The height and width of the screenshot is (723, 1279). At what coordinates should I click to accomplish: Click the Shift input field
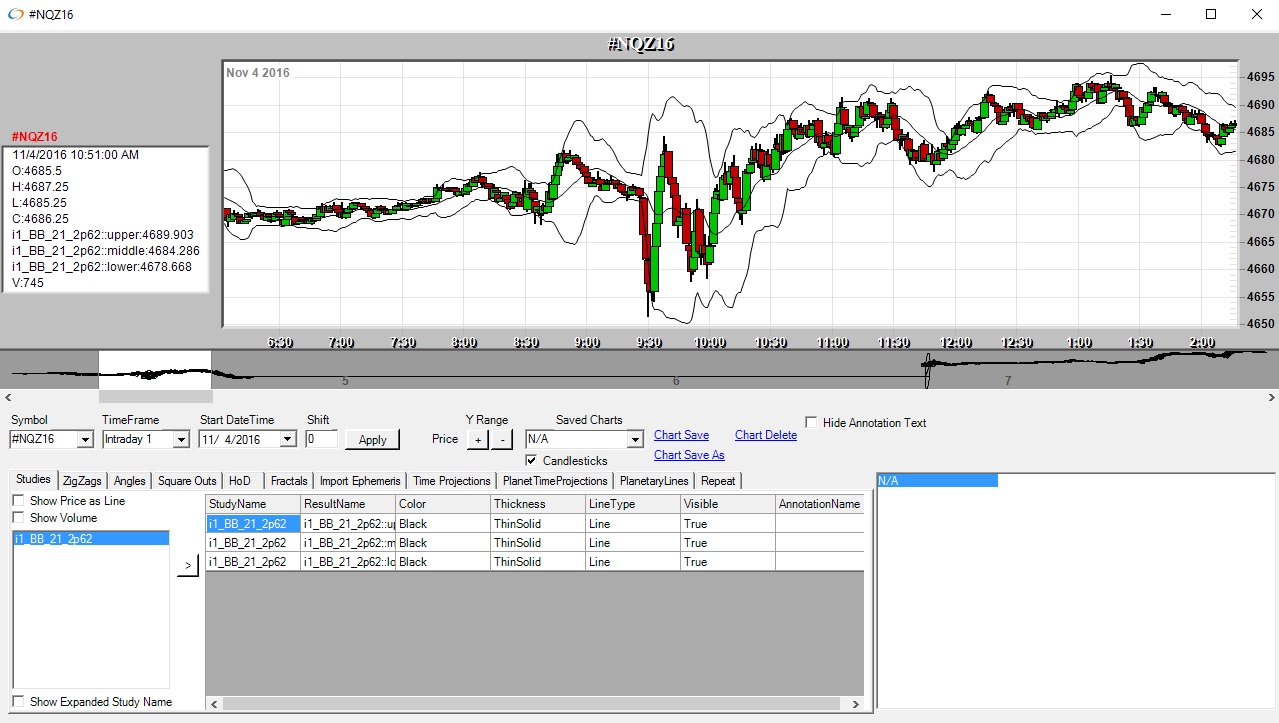321,439
